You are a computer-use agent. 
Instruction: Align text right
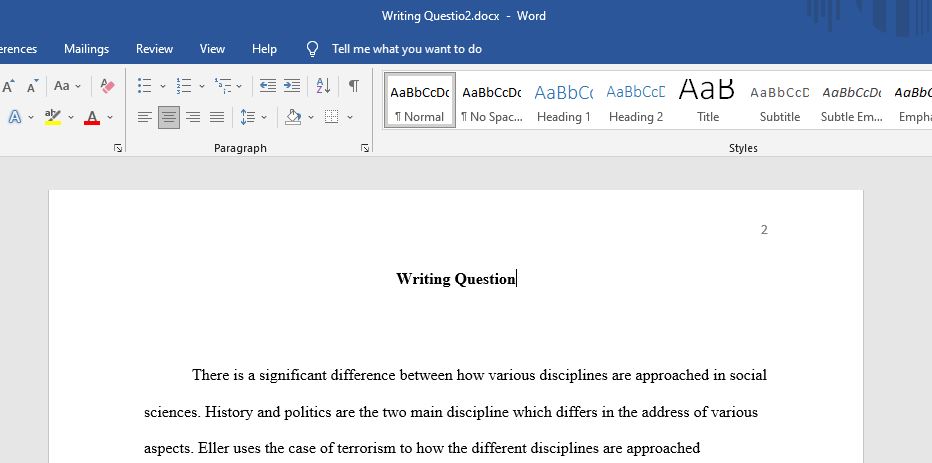pos(193,117)
